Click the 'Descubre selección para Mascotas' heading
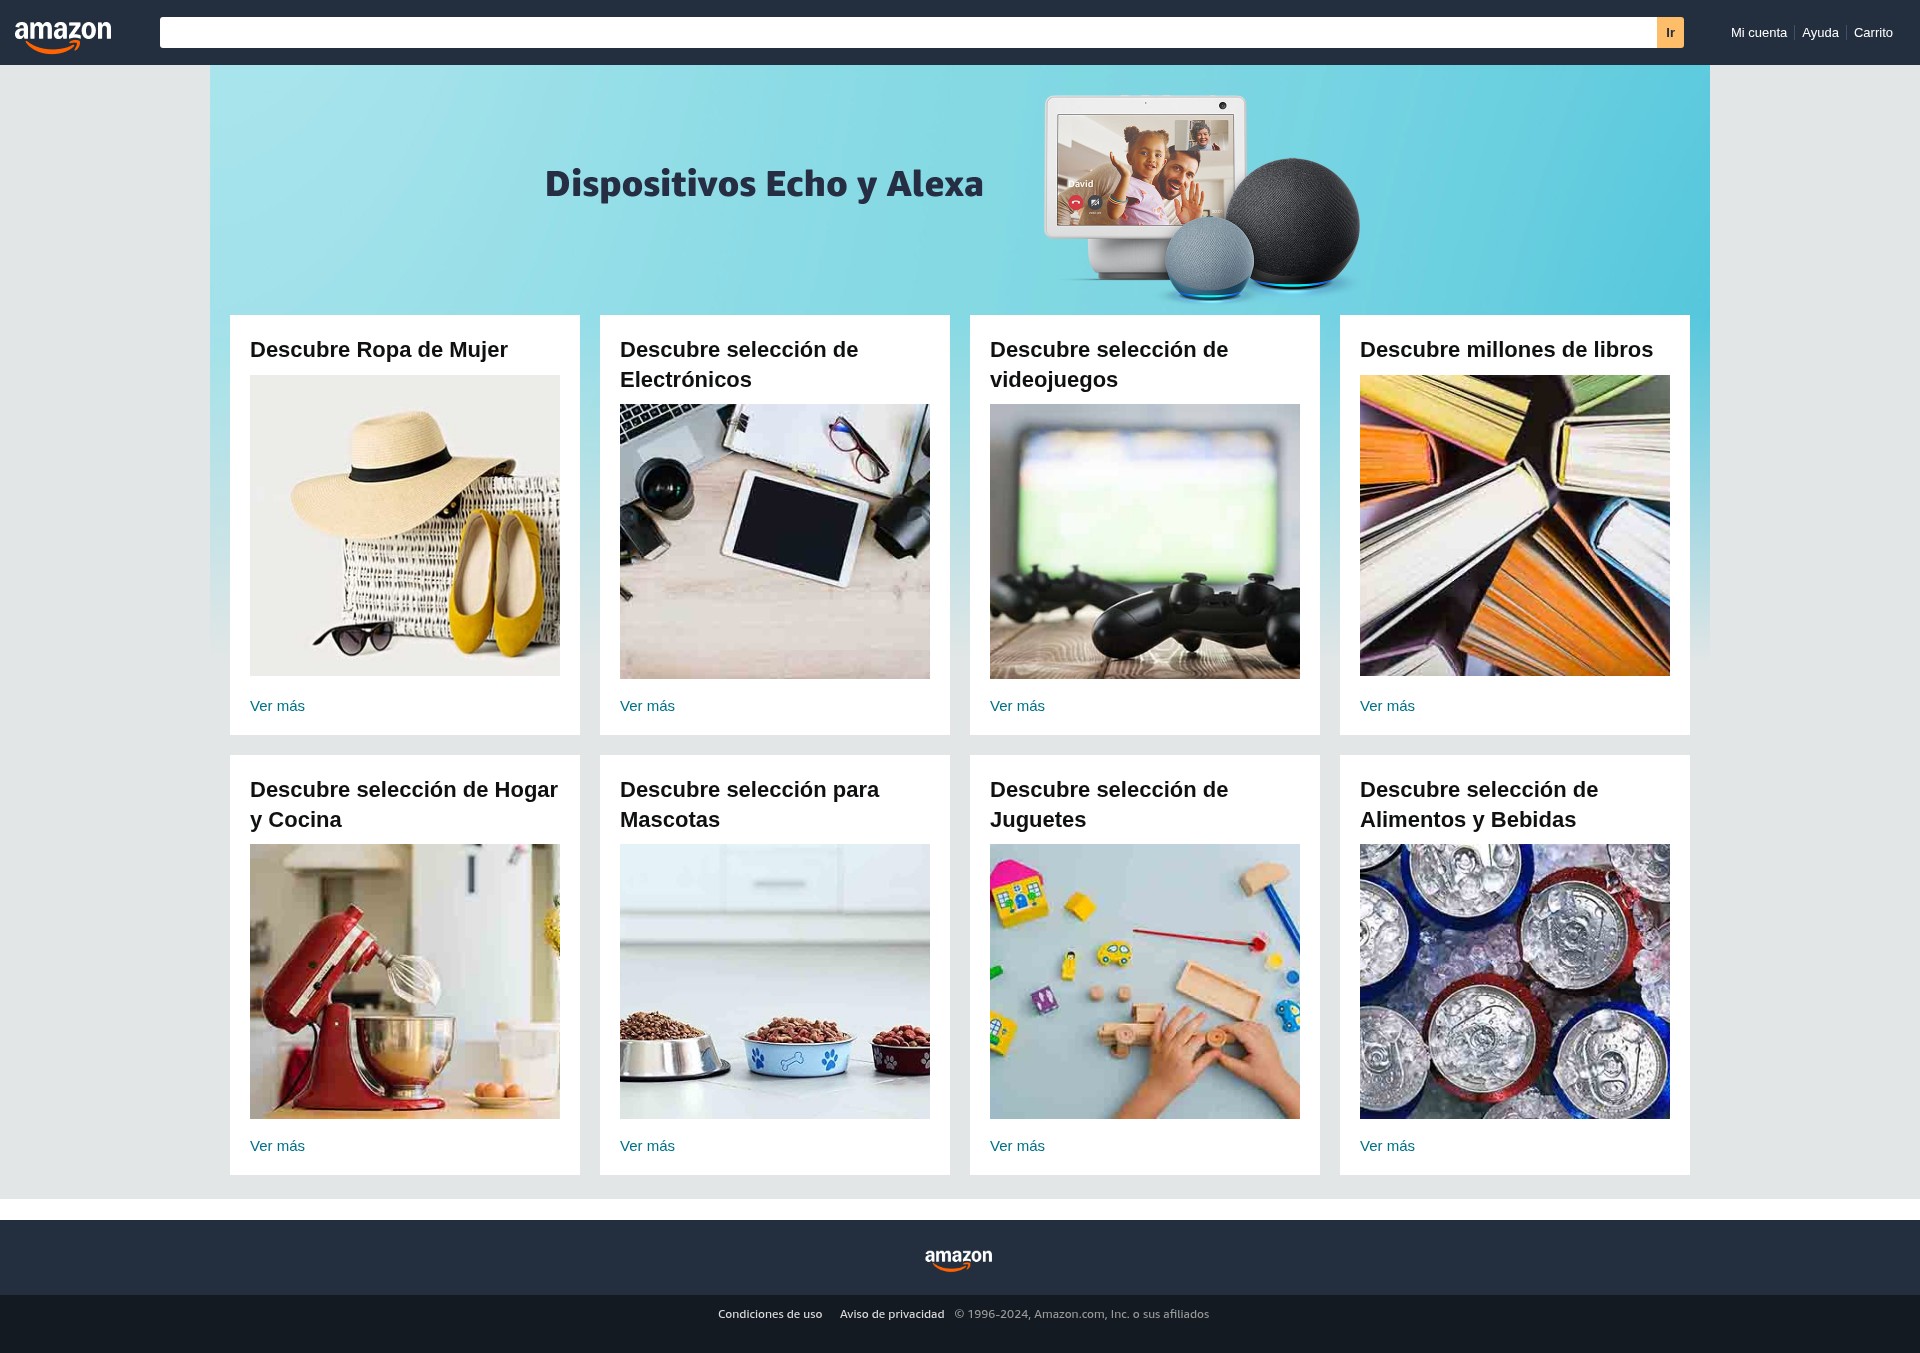The height and width of the screenshot is (1353, 1920). coord(749,805)
